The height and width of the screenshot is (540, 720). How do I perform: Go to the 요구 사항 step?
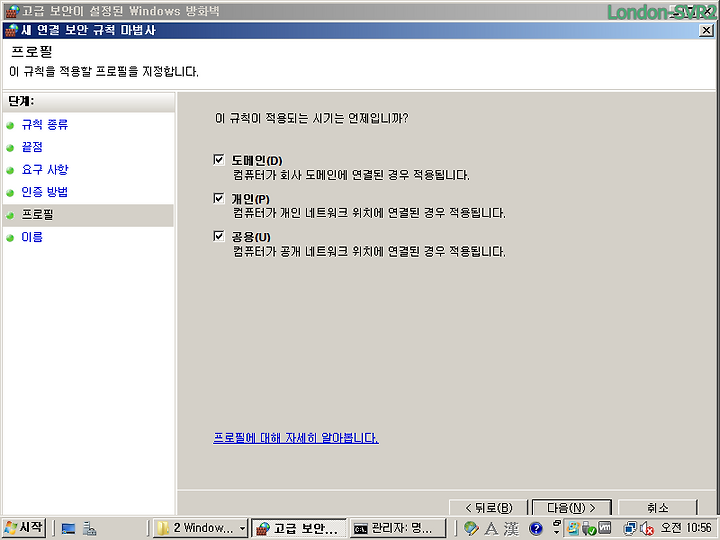pyautogui.click(x=45, y=169)
